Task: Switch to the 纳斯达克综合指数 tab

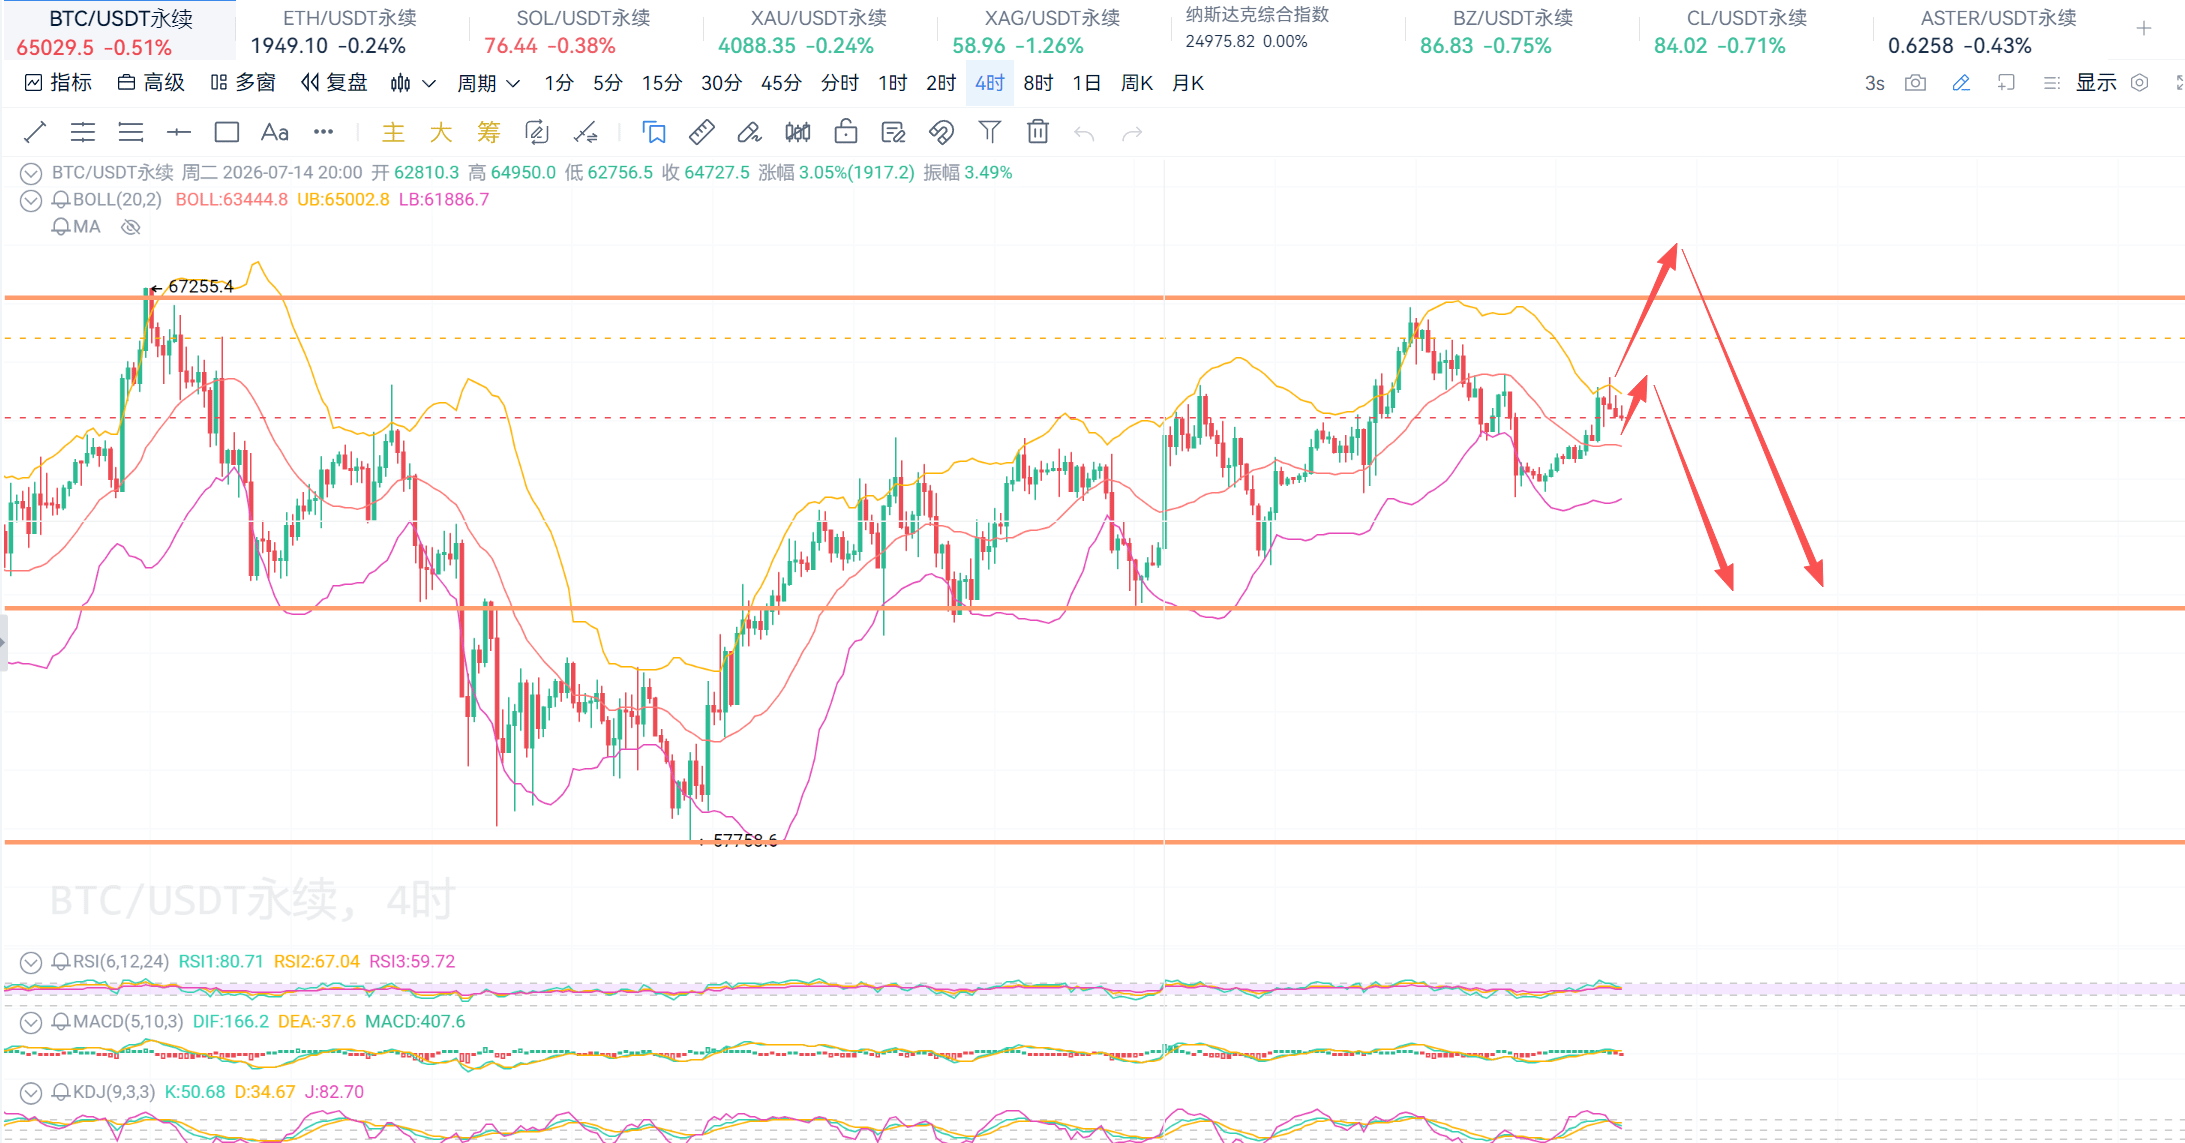Action: 1286,29
